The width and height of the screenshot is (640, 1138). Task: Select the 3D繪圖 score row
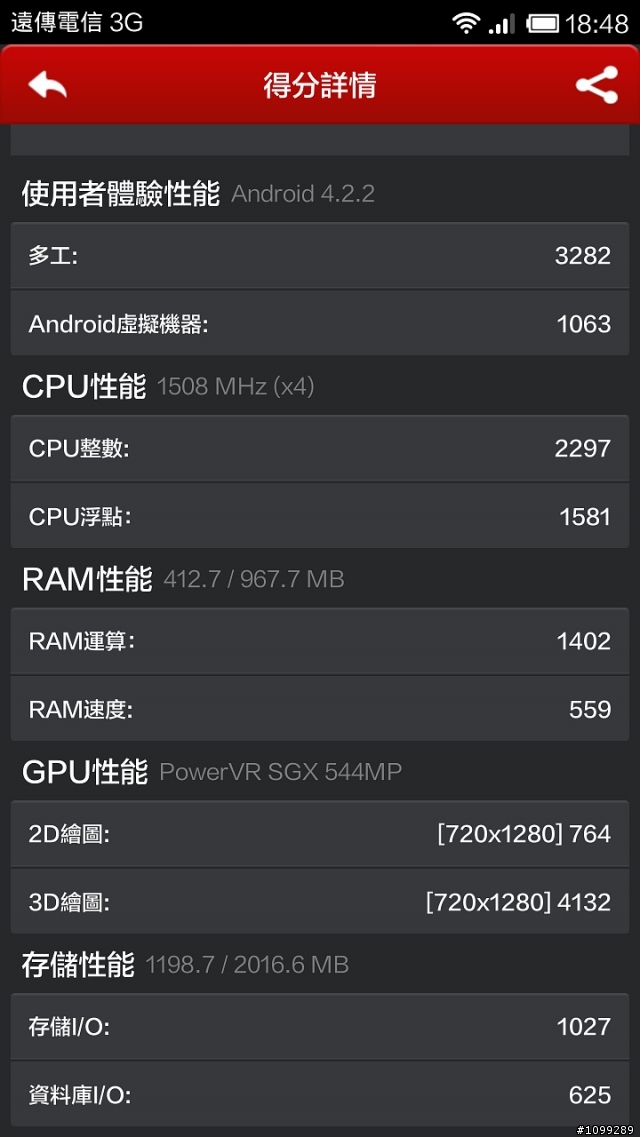320,902
